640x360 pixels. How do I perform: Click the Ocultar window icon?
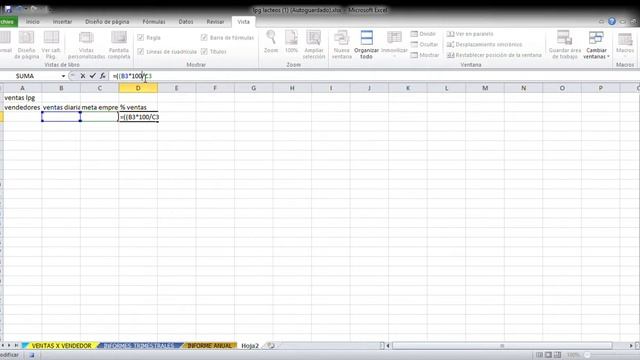[414, 44]
